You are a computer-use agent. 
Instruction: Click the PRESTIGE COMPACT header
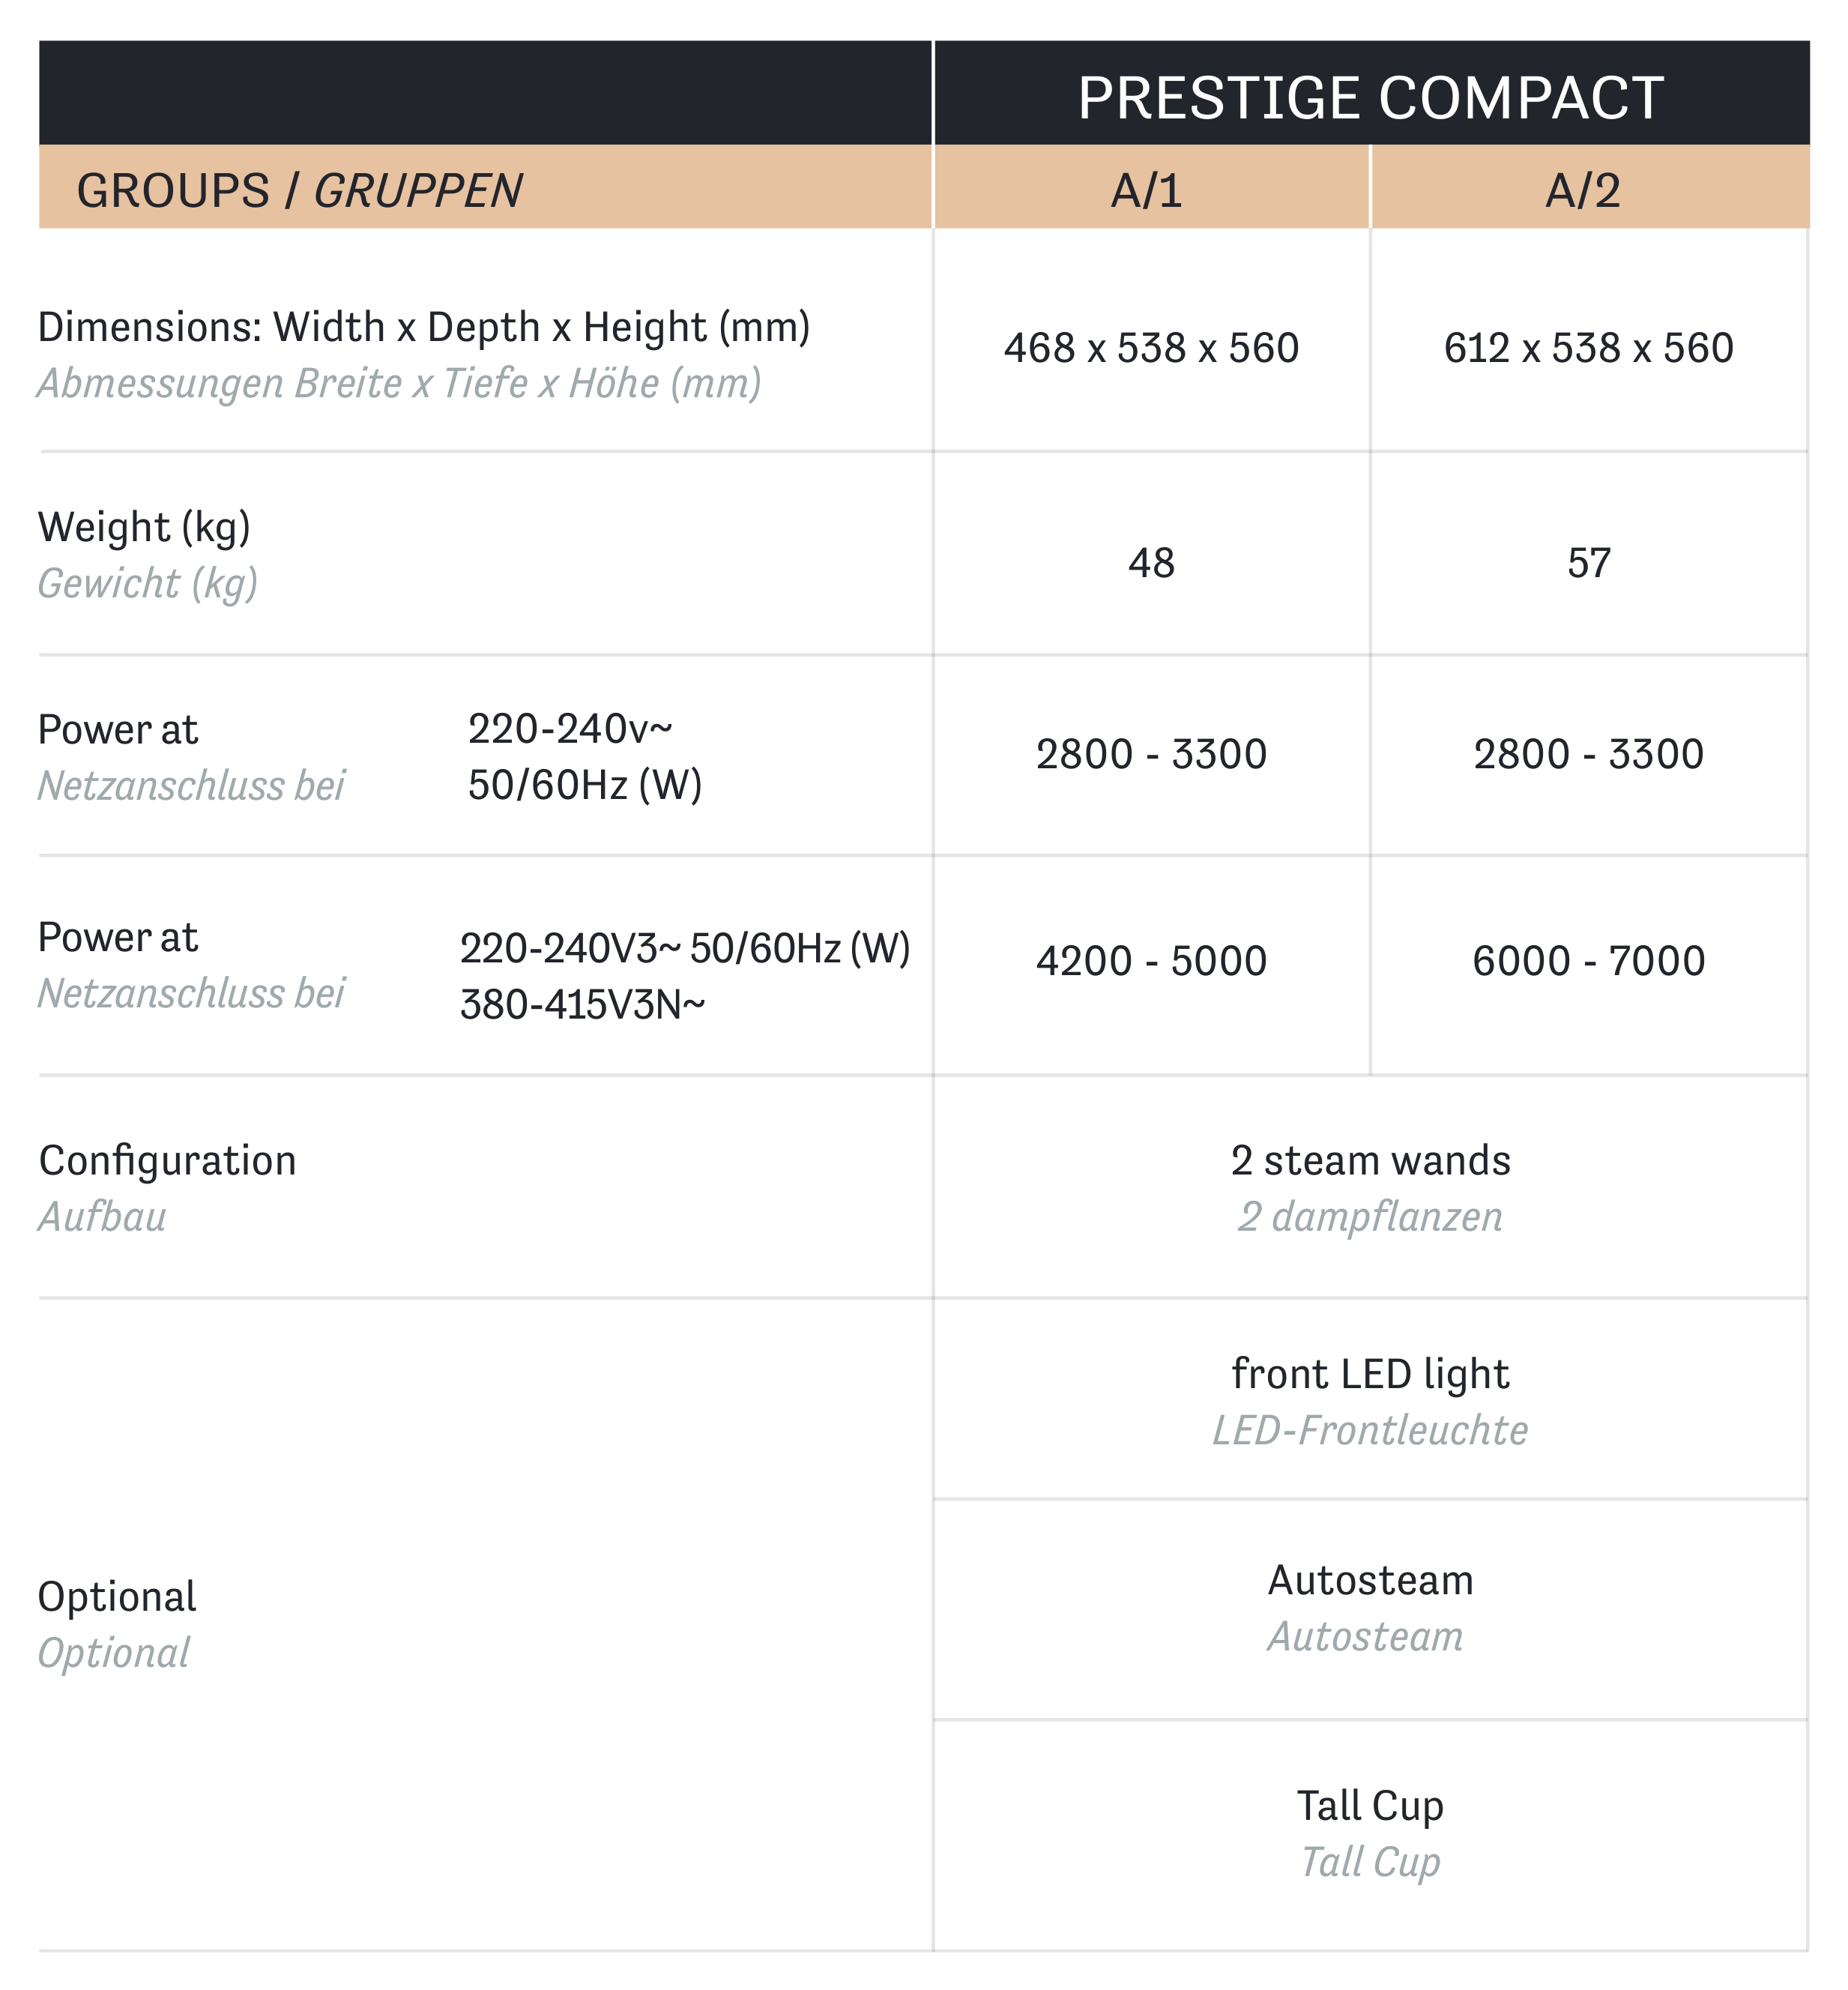(1371, 97)
